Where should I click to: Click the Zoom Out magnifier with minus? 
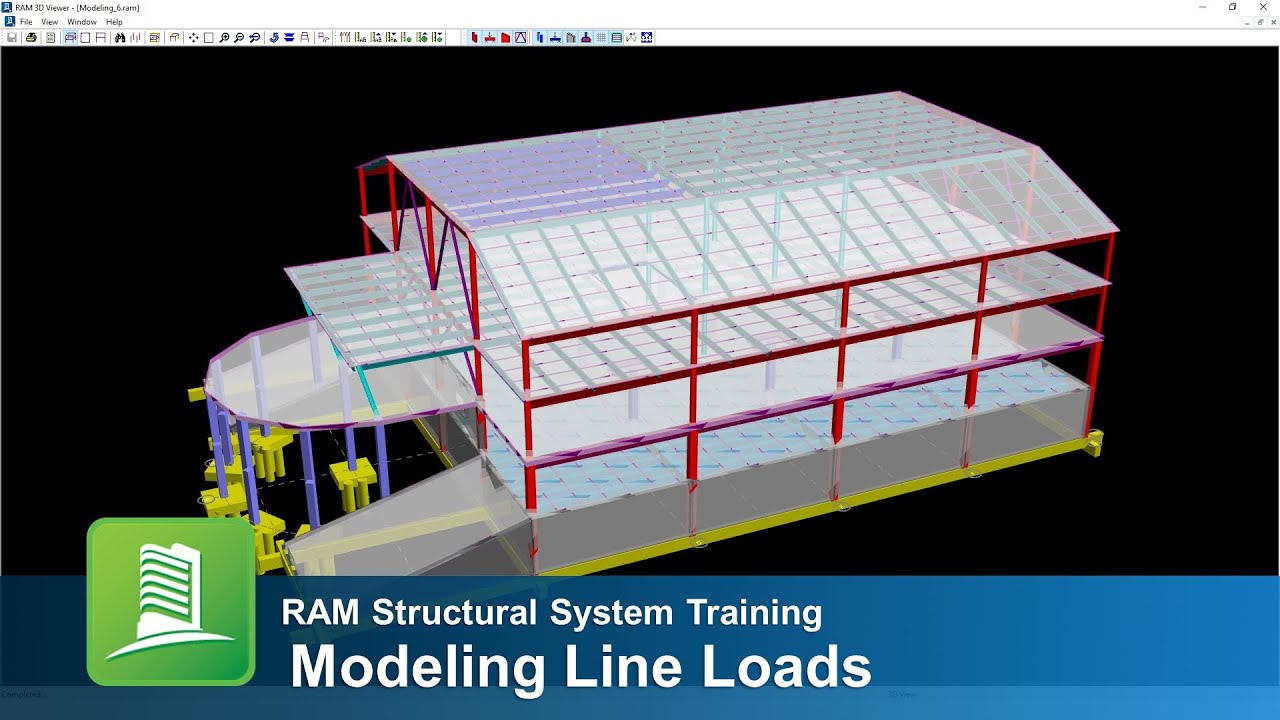tap(239, 38)
